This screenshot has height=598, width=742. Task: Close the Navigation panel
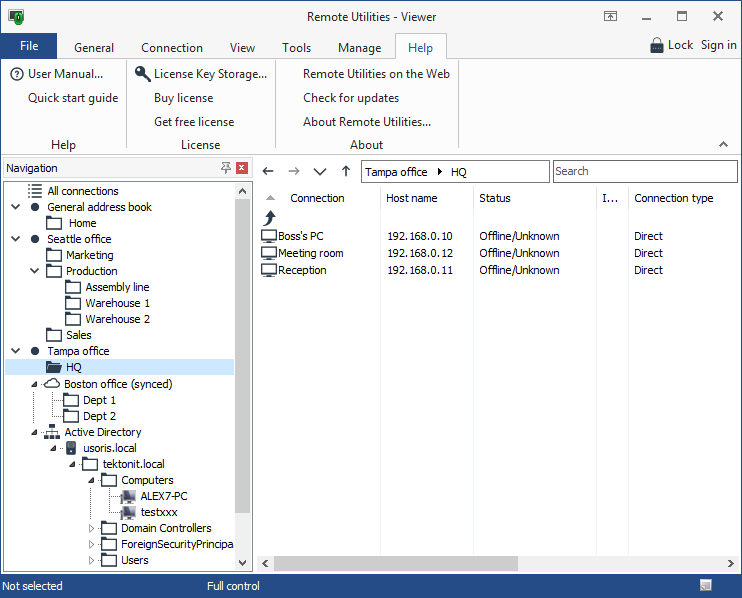click(x=241, y=168)
